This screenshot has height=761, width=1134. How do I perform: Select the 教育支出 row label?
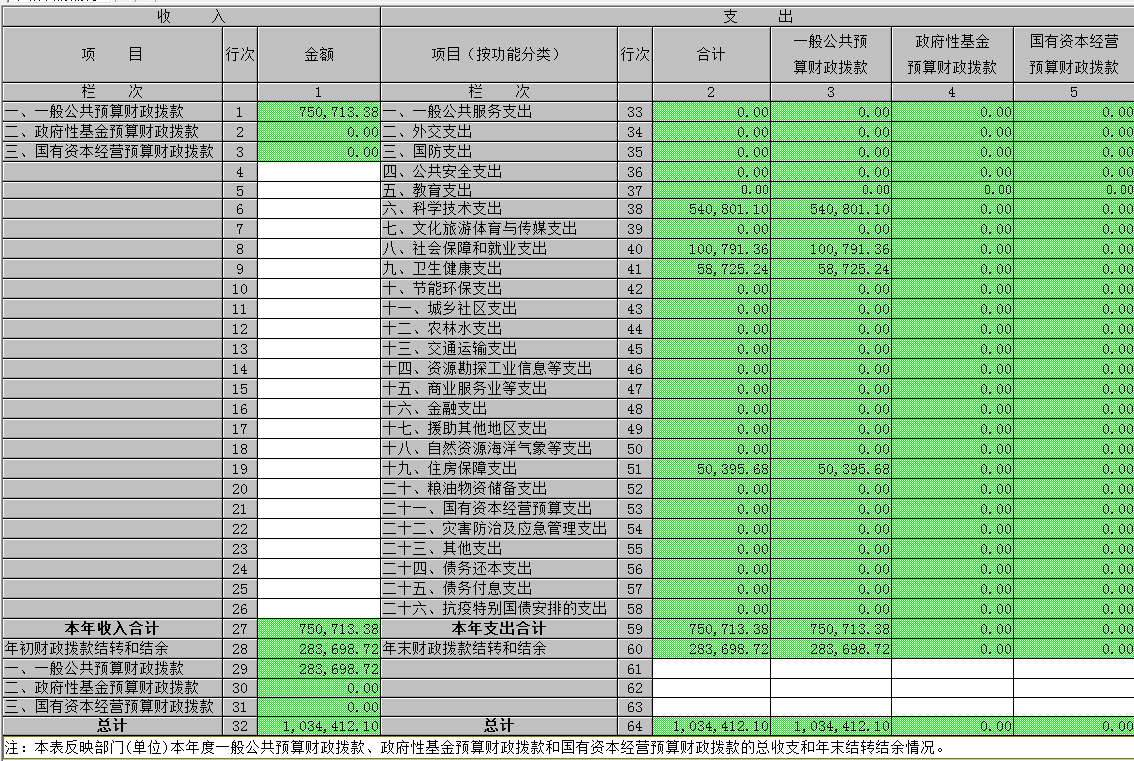(498, 190)
